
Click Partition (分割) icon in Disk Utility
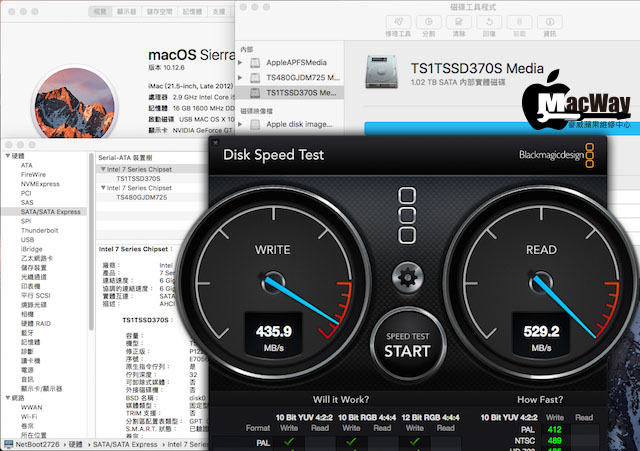click(429, 22)
